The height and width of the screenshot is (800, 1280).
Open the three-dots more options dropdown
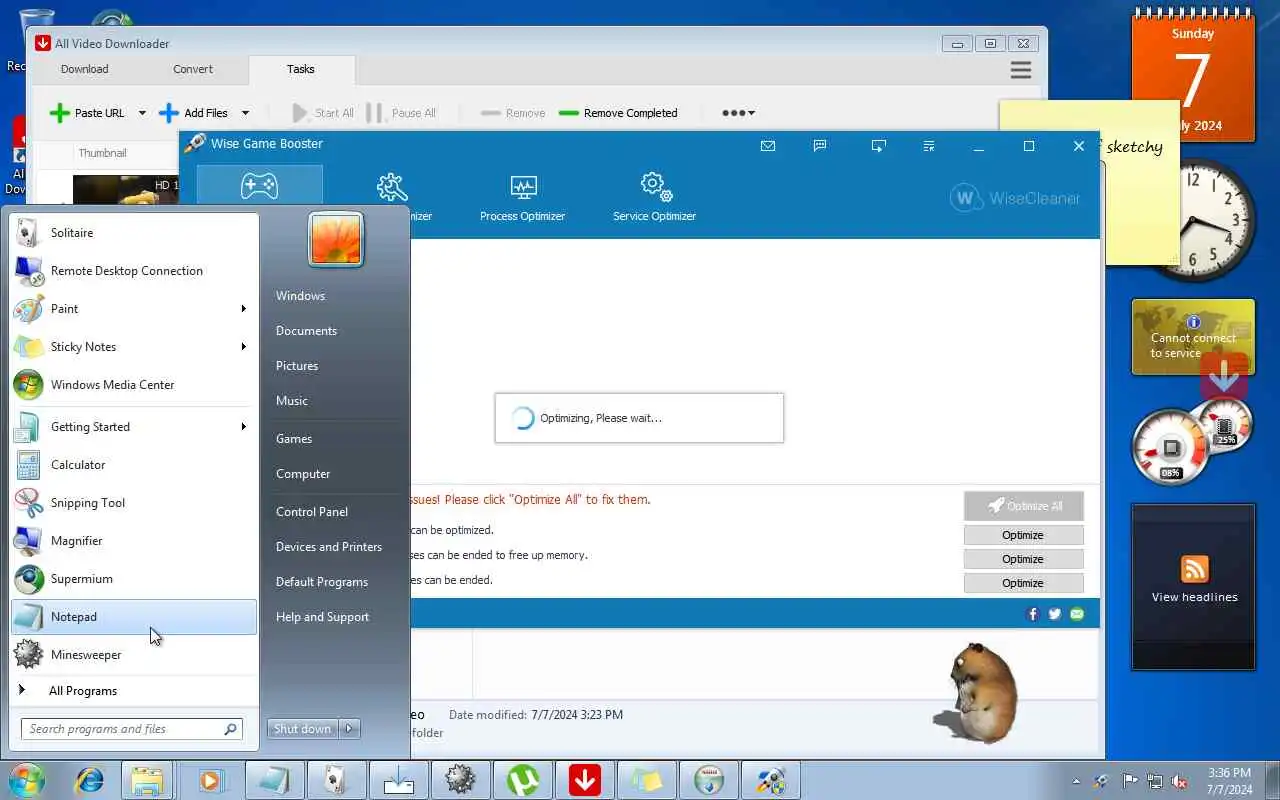tap(739, 113)
